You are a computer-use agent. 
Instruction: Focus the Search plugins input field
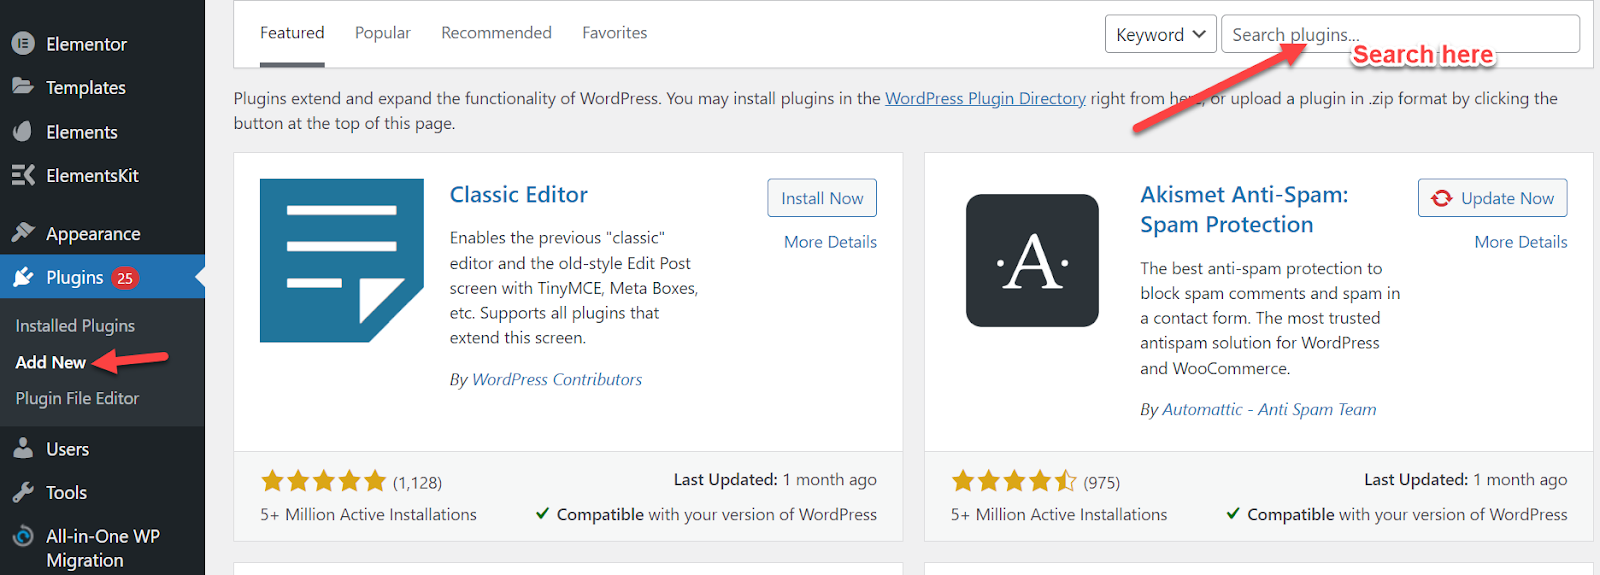coord(1400,34)
